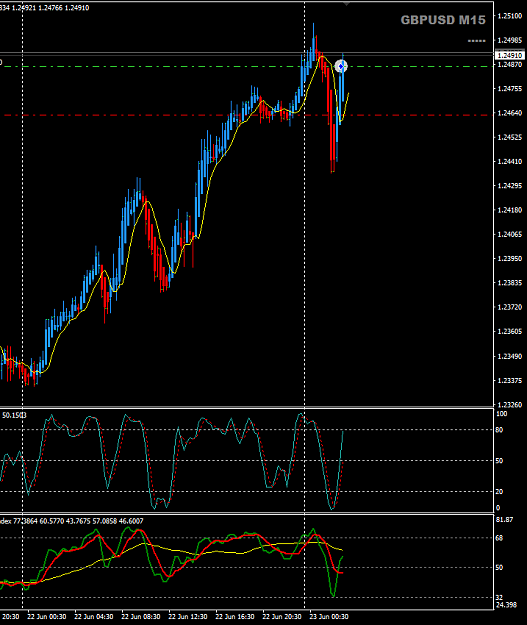Click the 1.24985 price axis label
Image resolution: width=527 pixels, height=625 pixels.
[510, 40]
